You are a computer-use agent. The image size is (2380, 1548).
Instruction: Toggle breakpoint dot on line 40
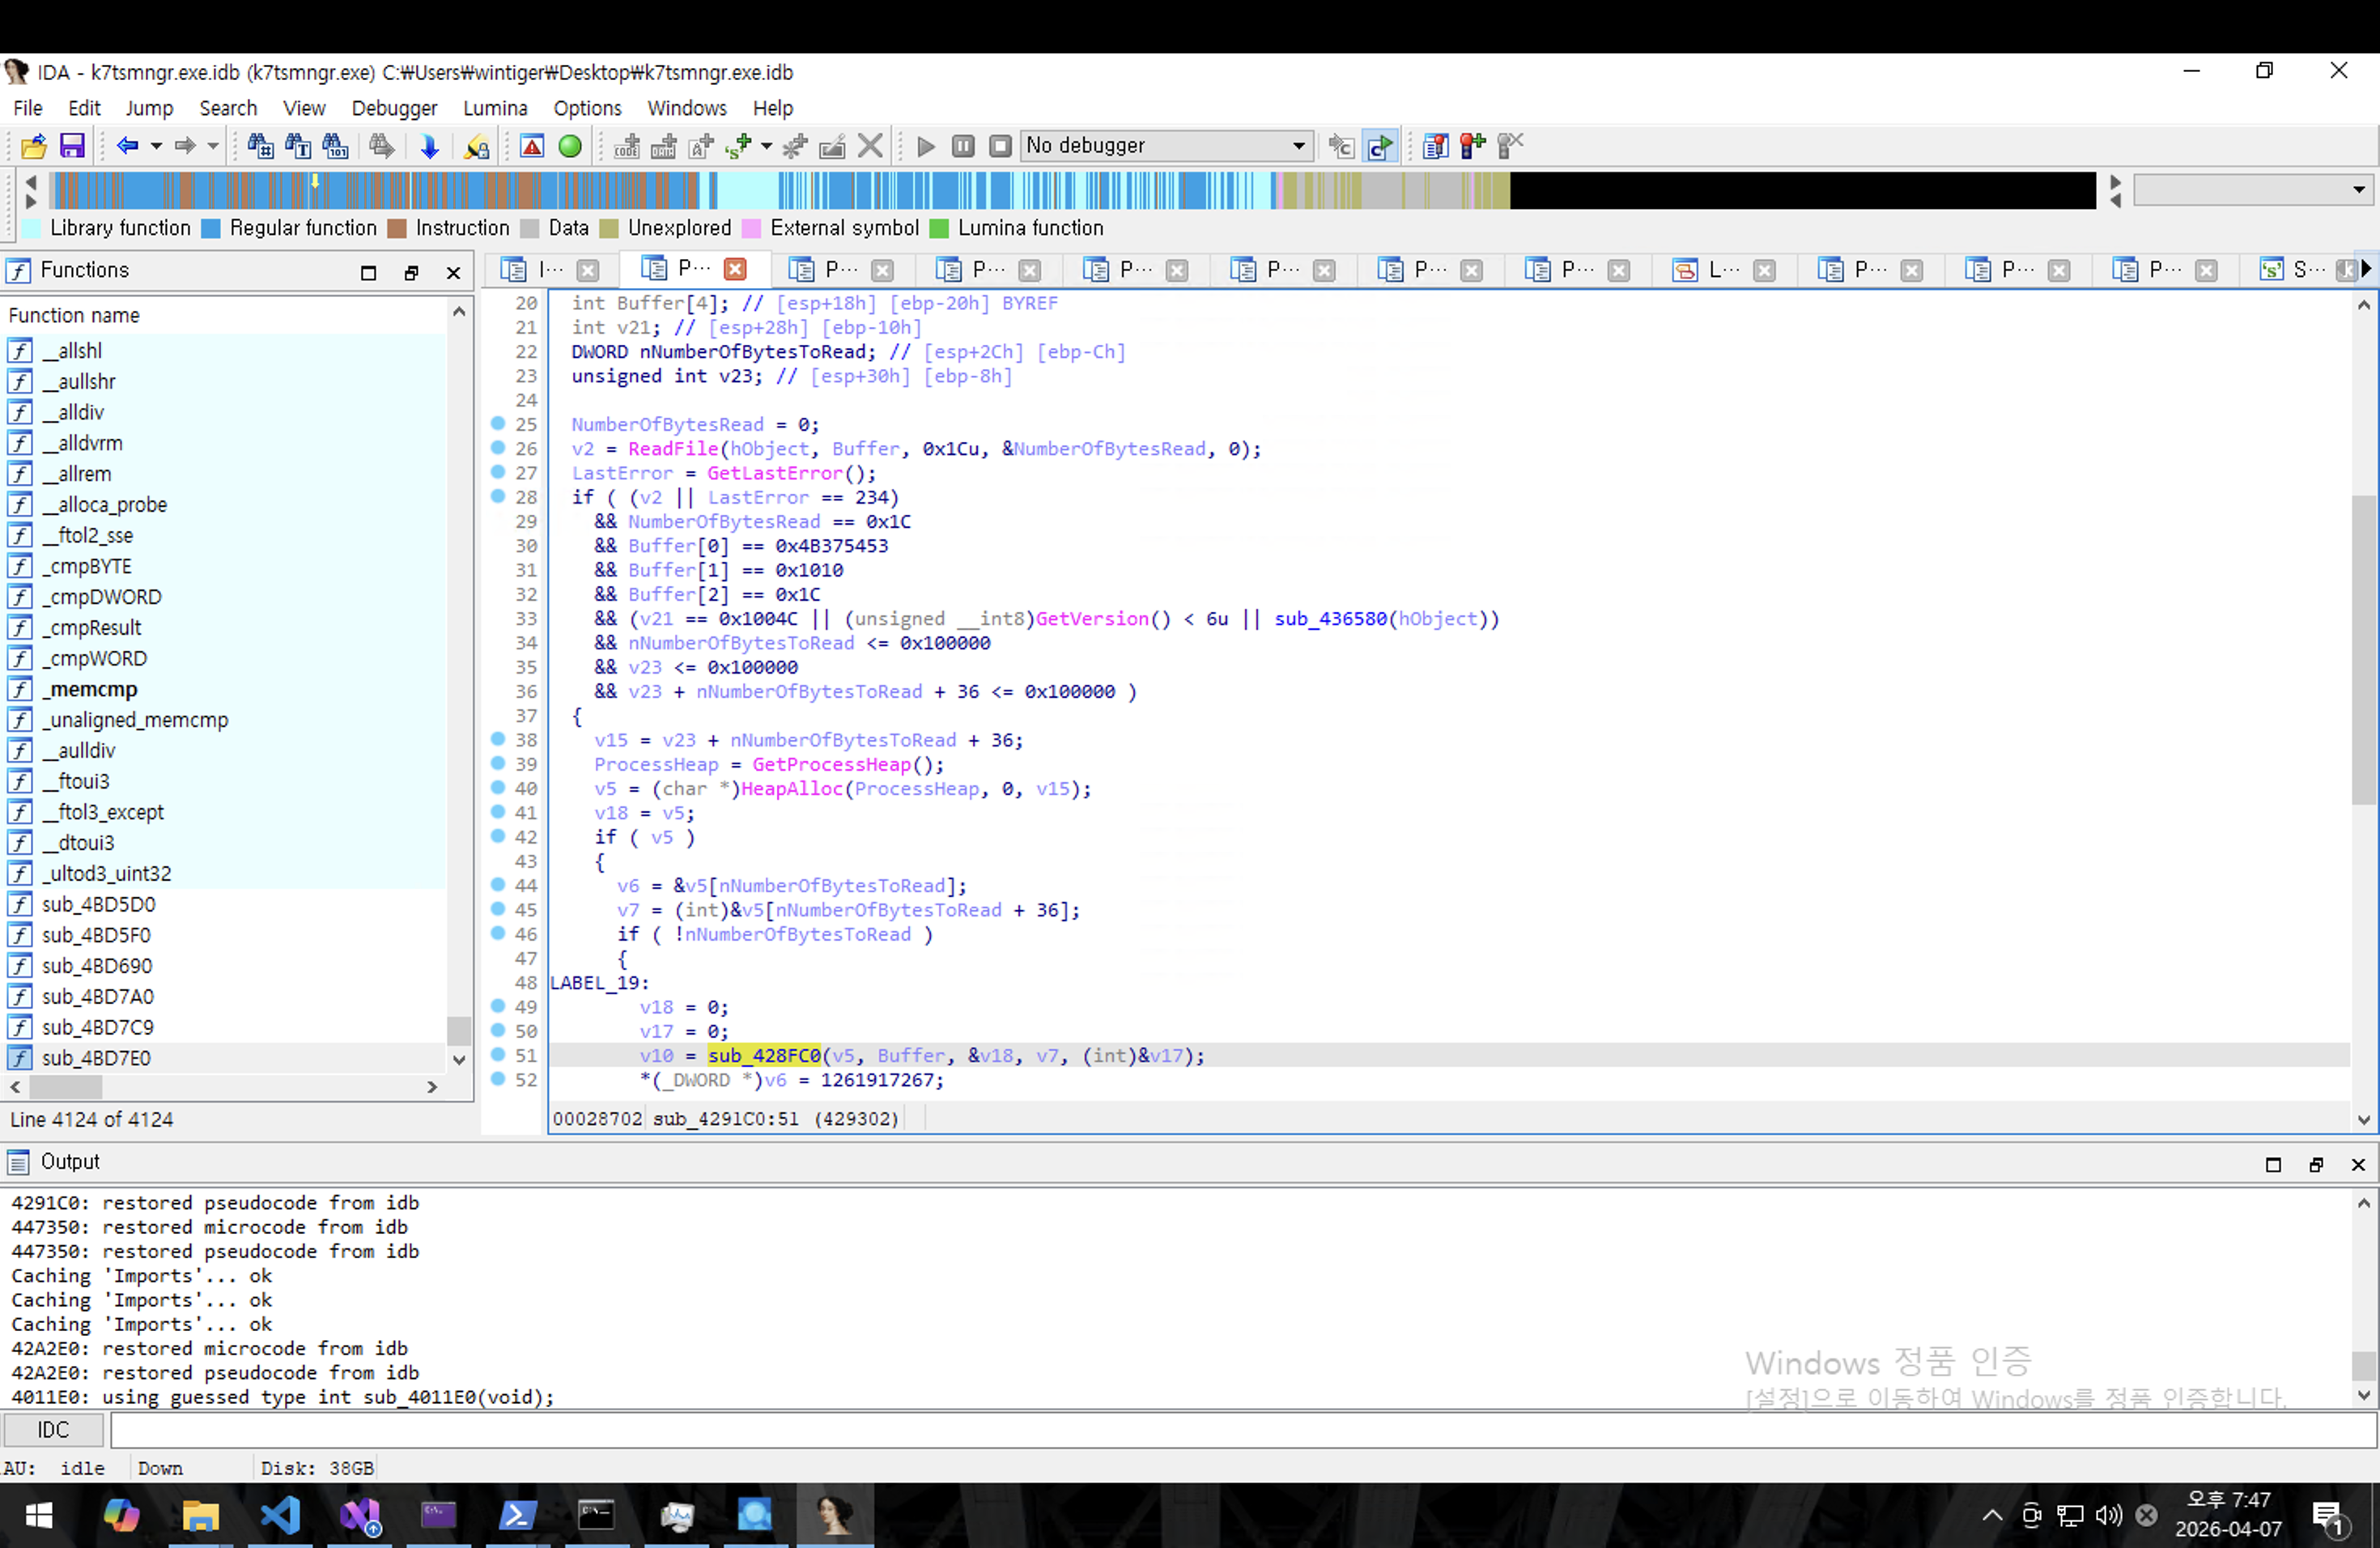[498, 788]
